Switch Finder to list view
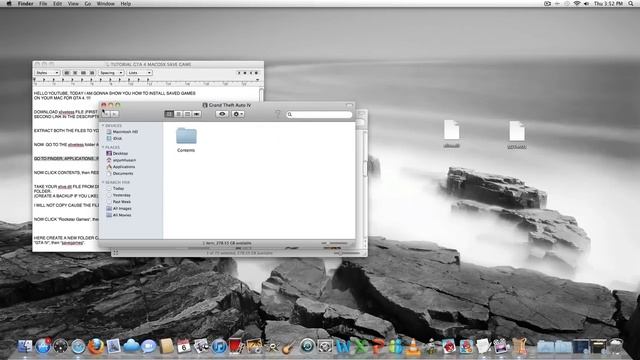Screen dimensions: 640x360 pyautogui.click(x=178, y=114)
